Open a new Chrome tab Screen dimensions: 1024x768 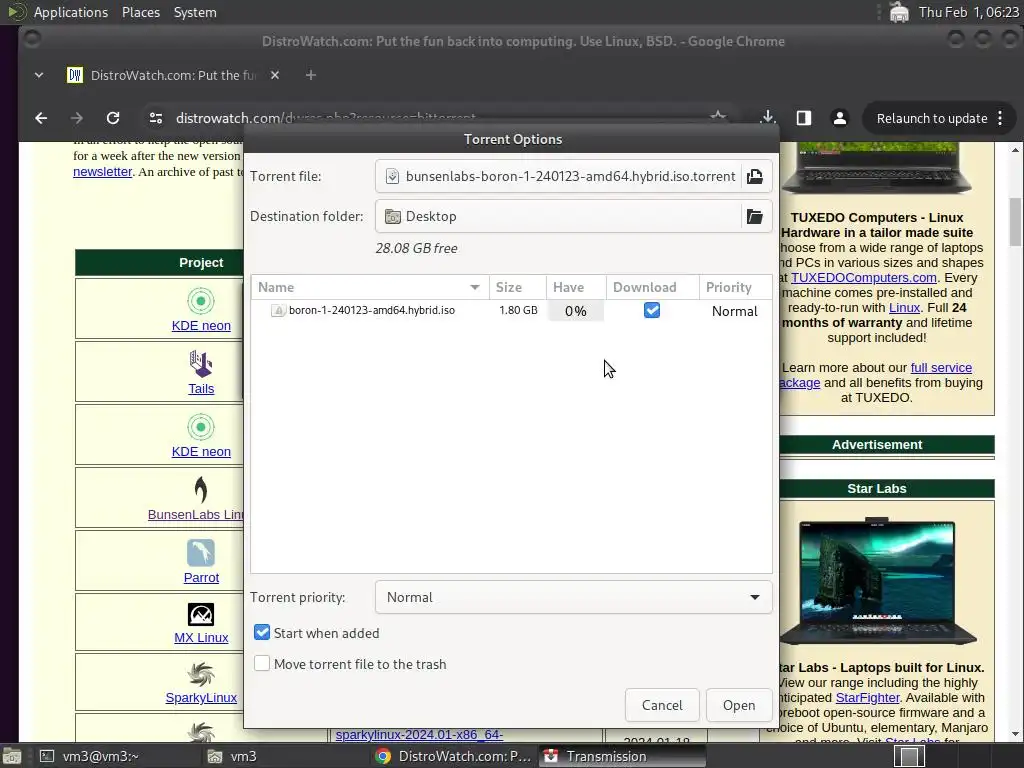click(311, 75)
